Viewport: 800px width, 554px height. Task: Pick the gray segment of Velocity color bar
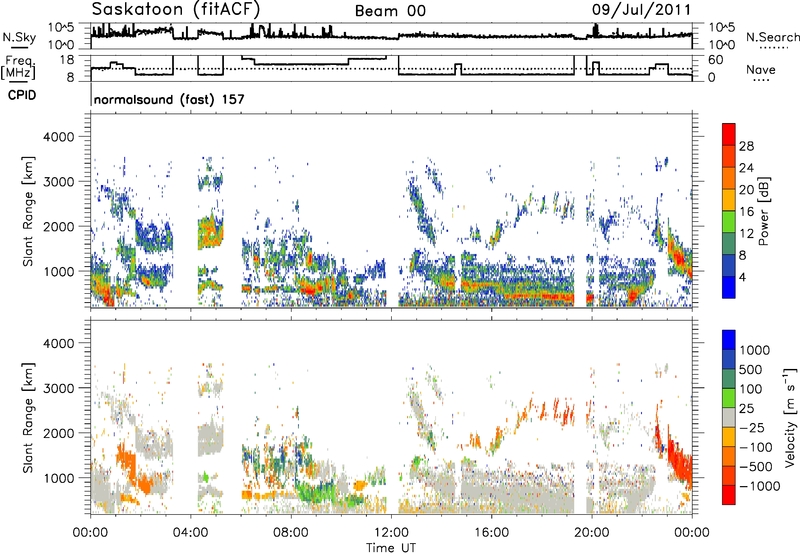[x=729, y=417]
